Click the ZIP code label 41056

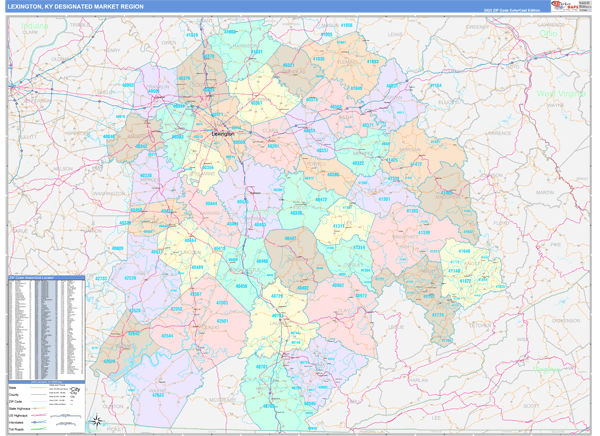coord(347,25)
